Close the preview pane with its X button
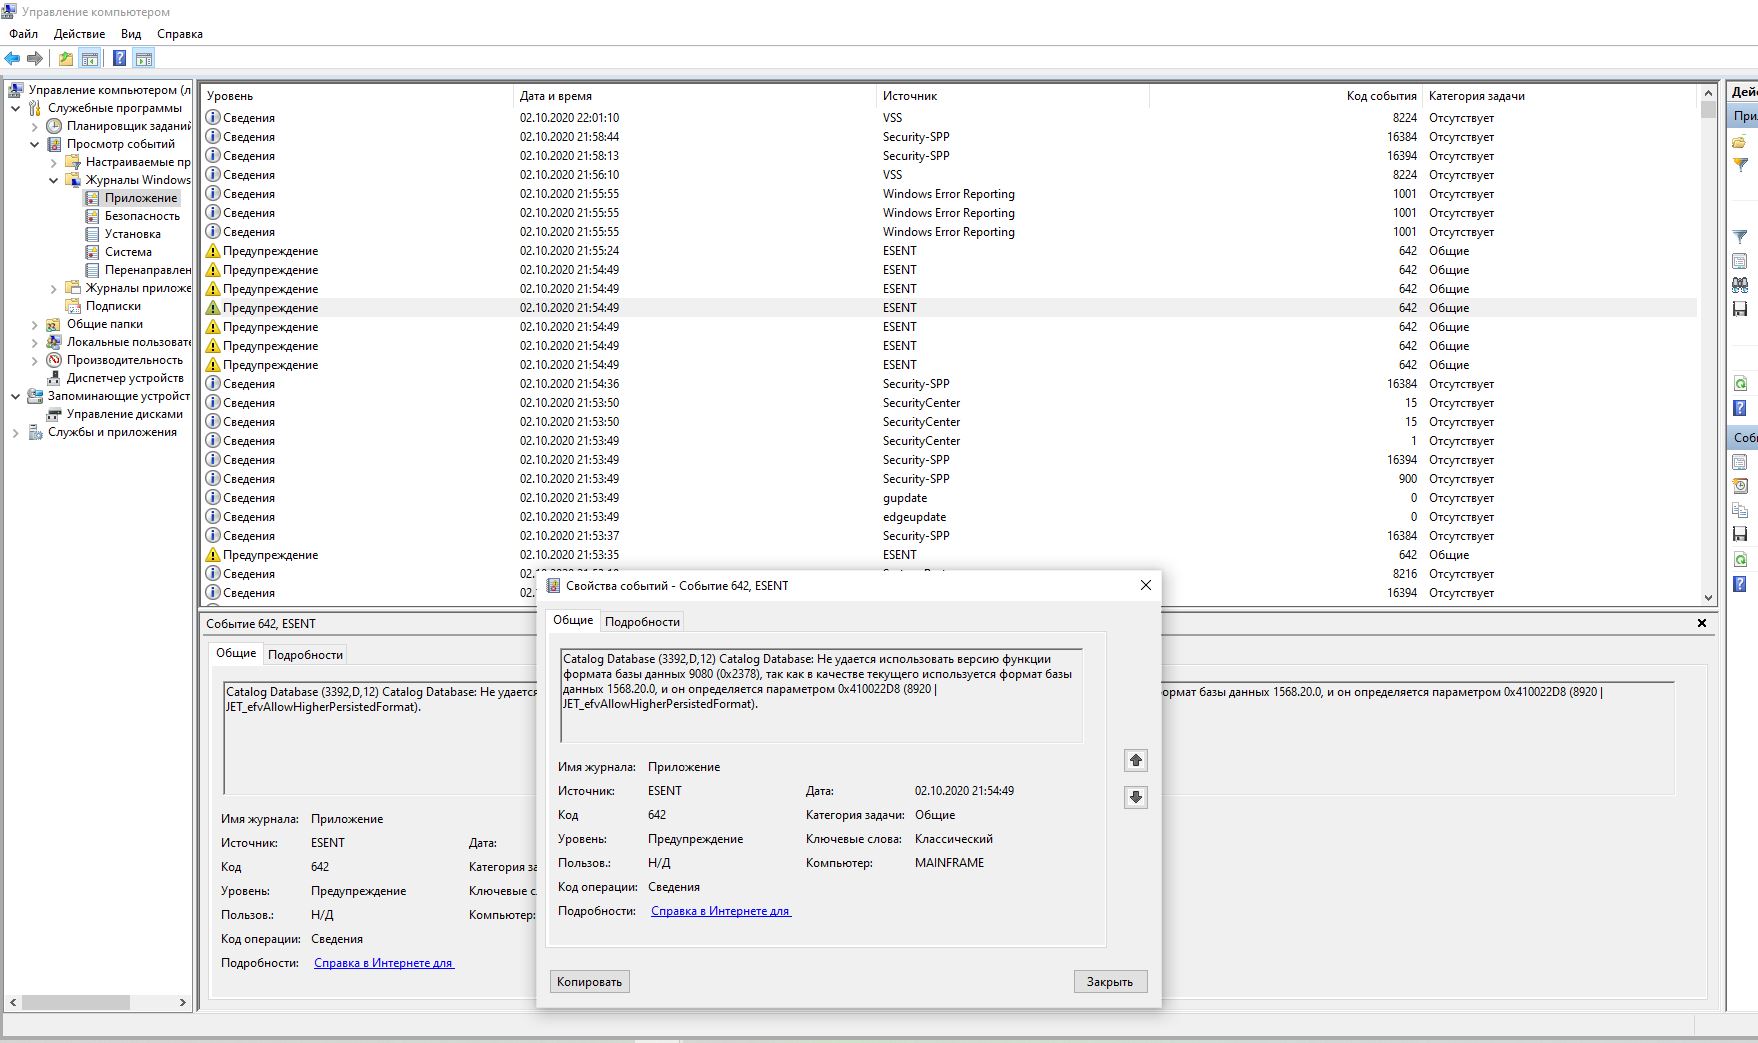 [1702, 623]
